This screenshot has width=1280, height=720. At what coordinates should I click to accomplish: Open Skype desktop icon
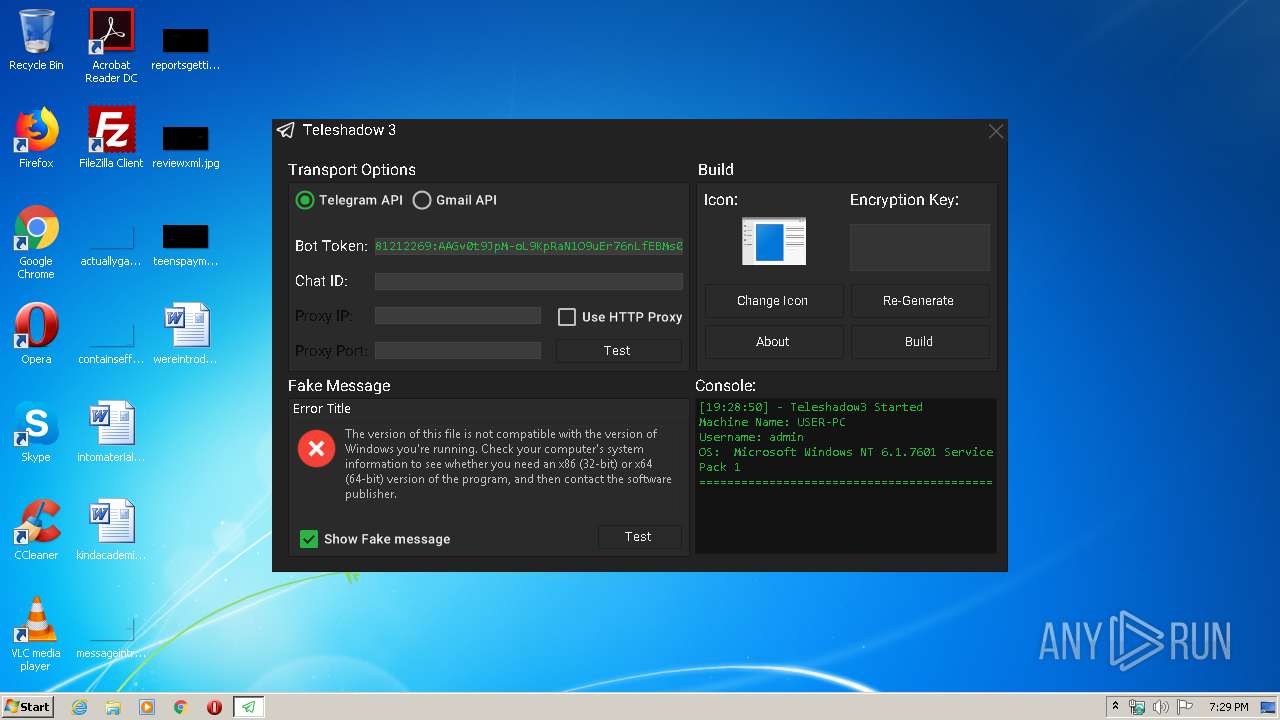[x=36, y=432]
